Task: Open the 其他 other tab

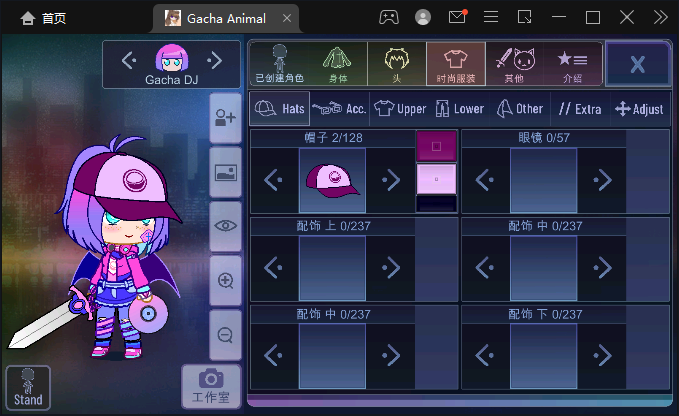Action: point(514,64)
